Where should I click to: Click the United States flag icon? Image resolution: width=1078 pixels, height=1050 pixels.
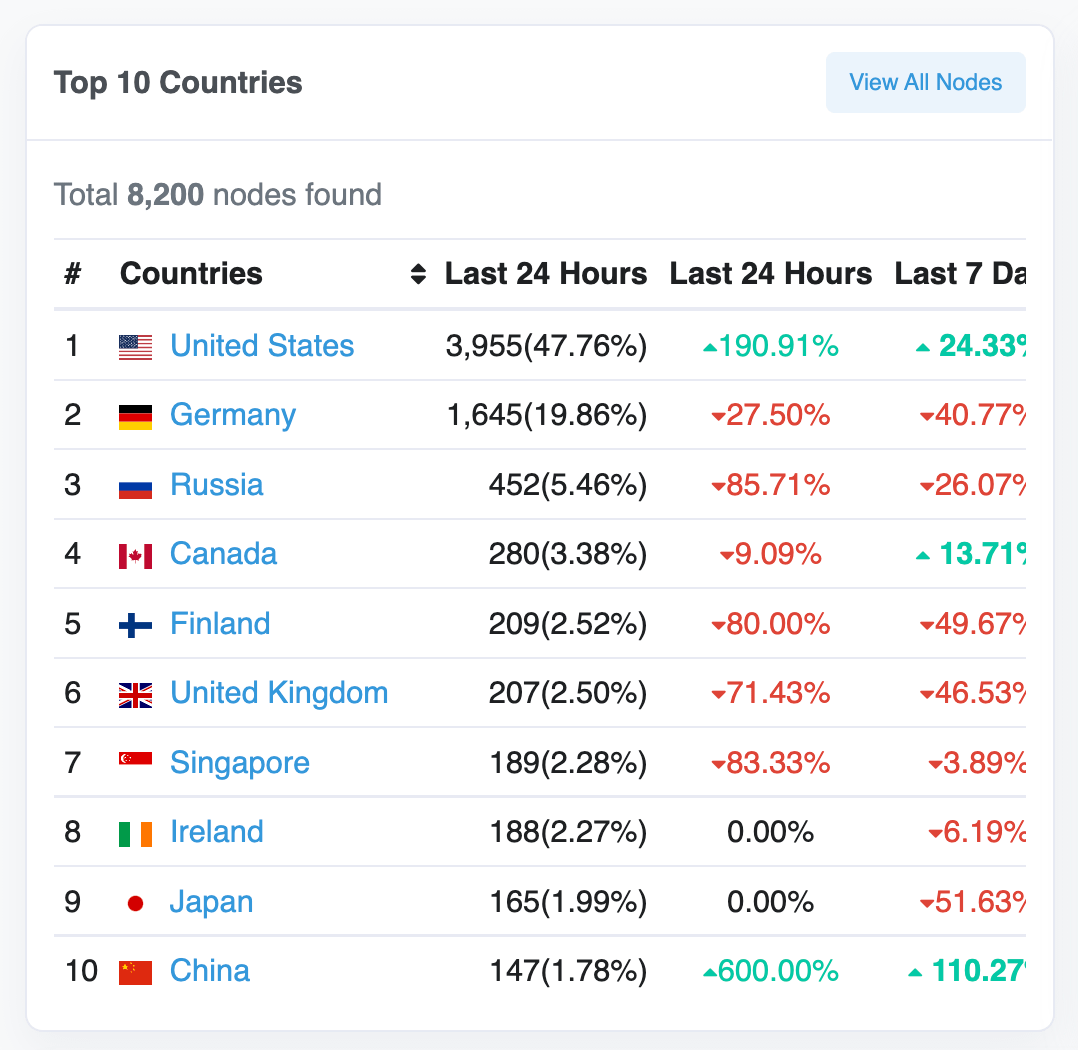pos(135,347)
